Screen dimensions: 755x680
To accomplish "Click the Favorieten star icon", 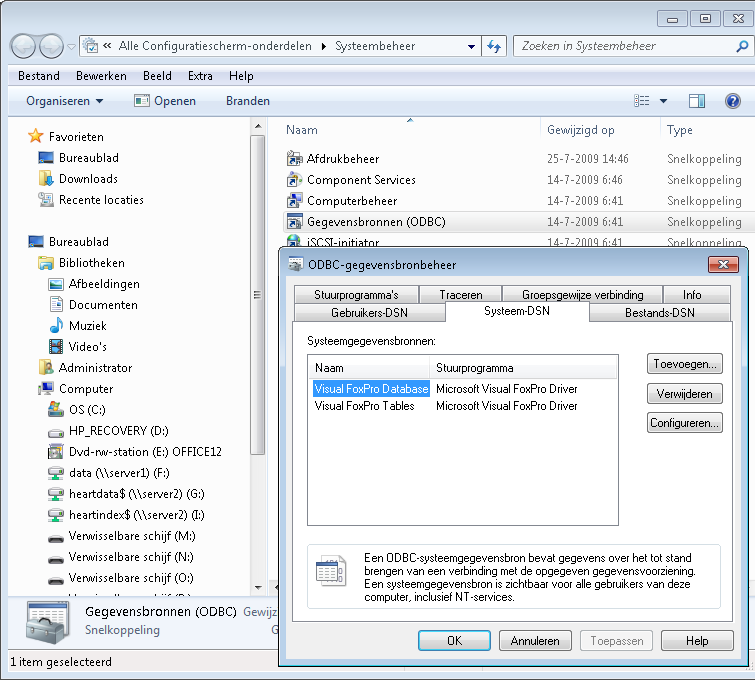I will (x=36, y=136).
